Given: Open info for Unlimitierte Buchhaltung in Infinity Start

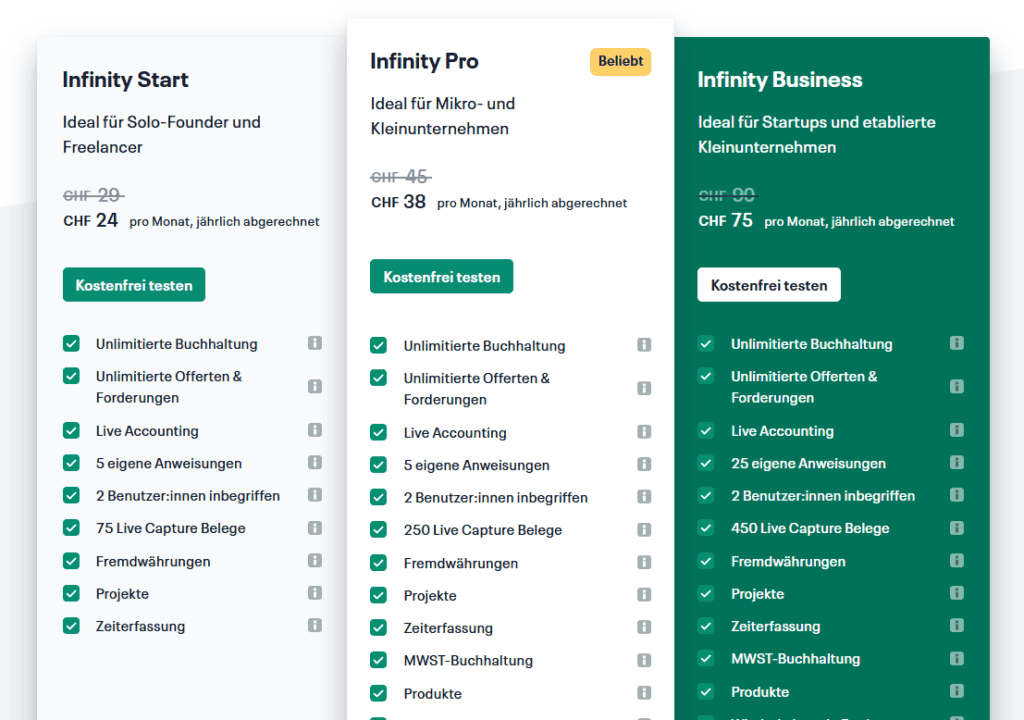Looking at the screenshot, I should pyautogui.click(x=315, y=343).
